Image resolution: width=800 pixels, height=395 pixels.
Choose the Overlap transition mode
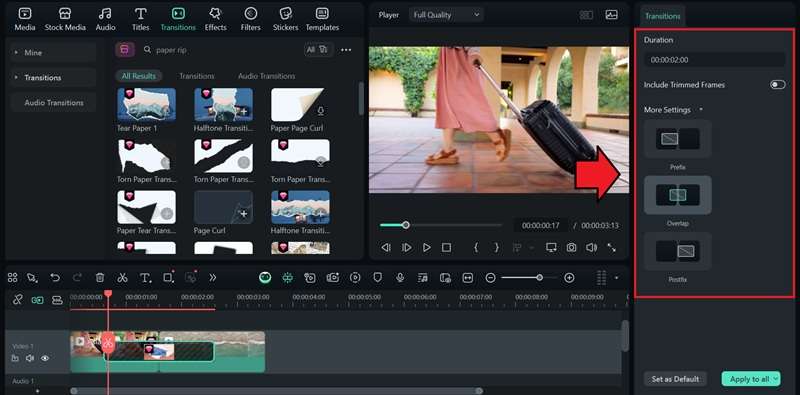(x=678, y=194)
